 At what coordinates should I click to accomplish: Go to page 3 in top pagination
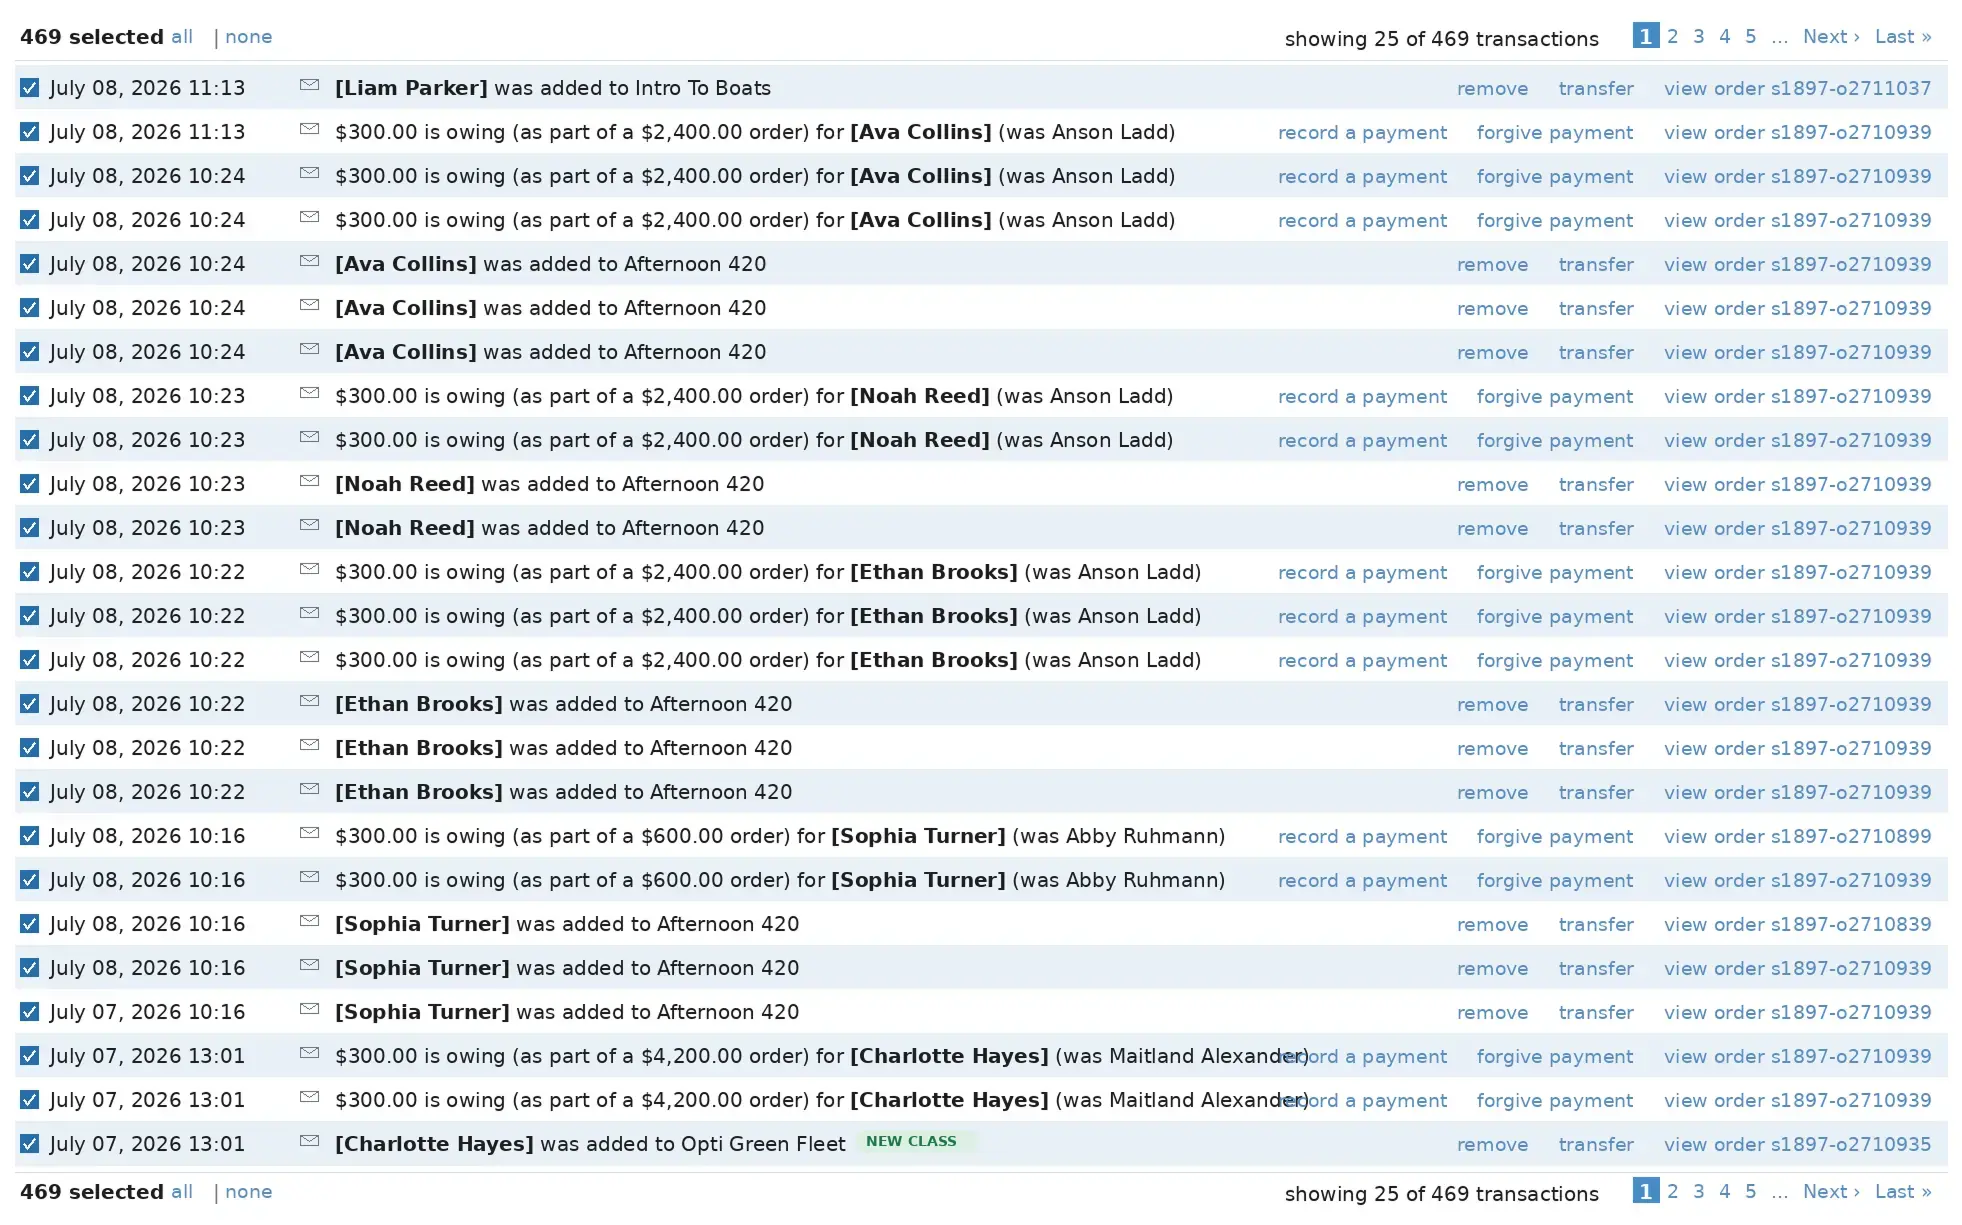point(1698,37)
